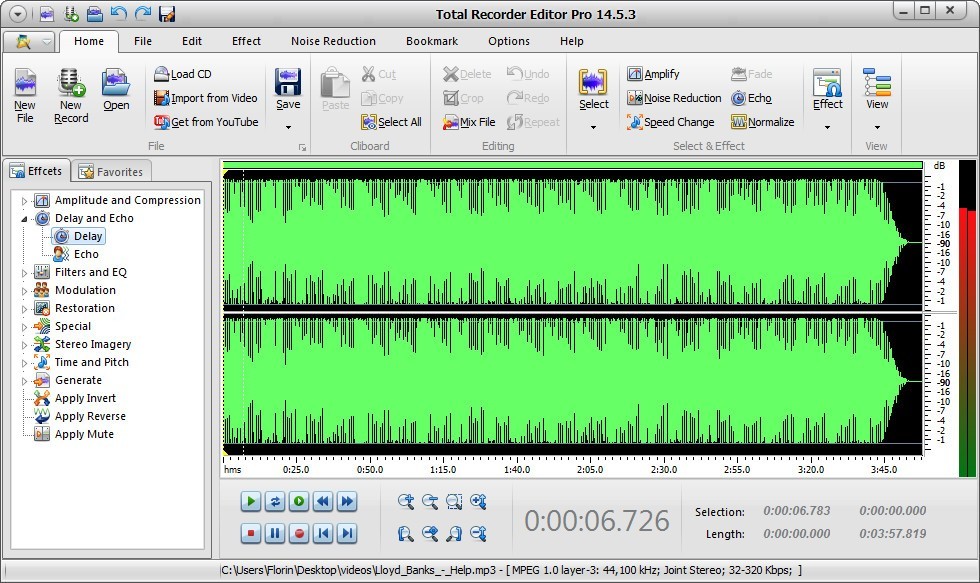Play the audio file
This screenshot has height=583, width=980.
(251, 502)
